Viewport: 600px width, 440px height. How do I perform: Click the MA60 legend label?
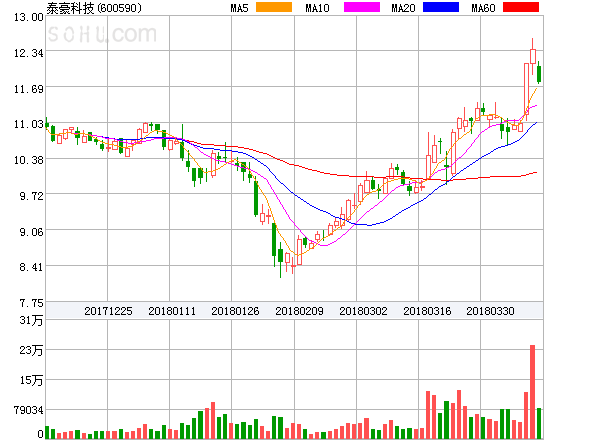483,8
